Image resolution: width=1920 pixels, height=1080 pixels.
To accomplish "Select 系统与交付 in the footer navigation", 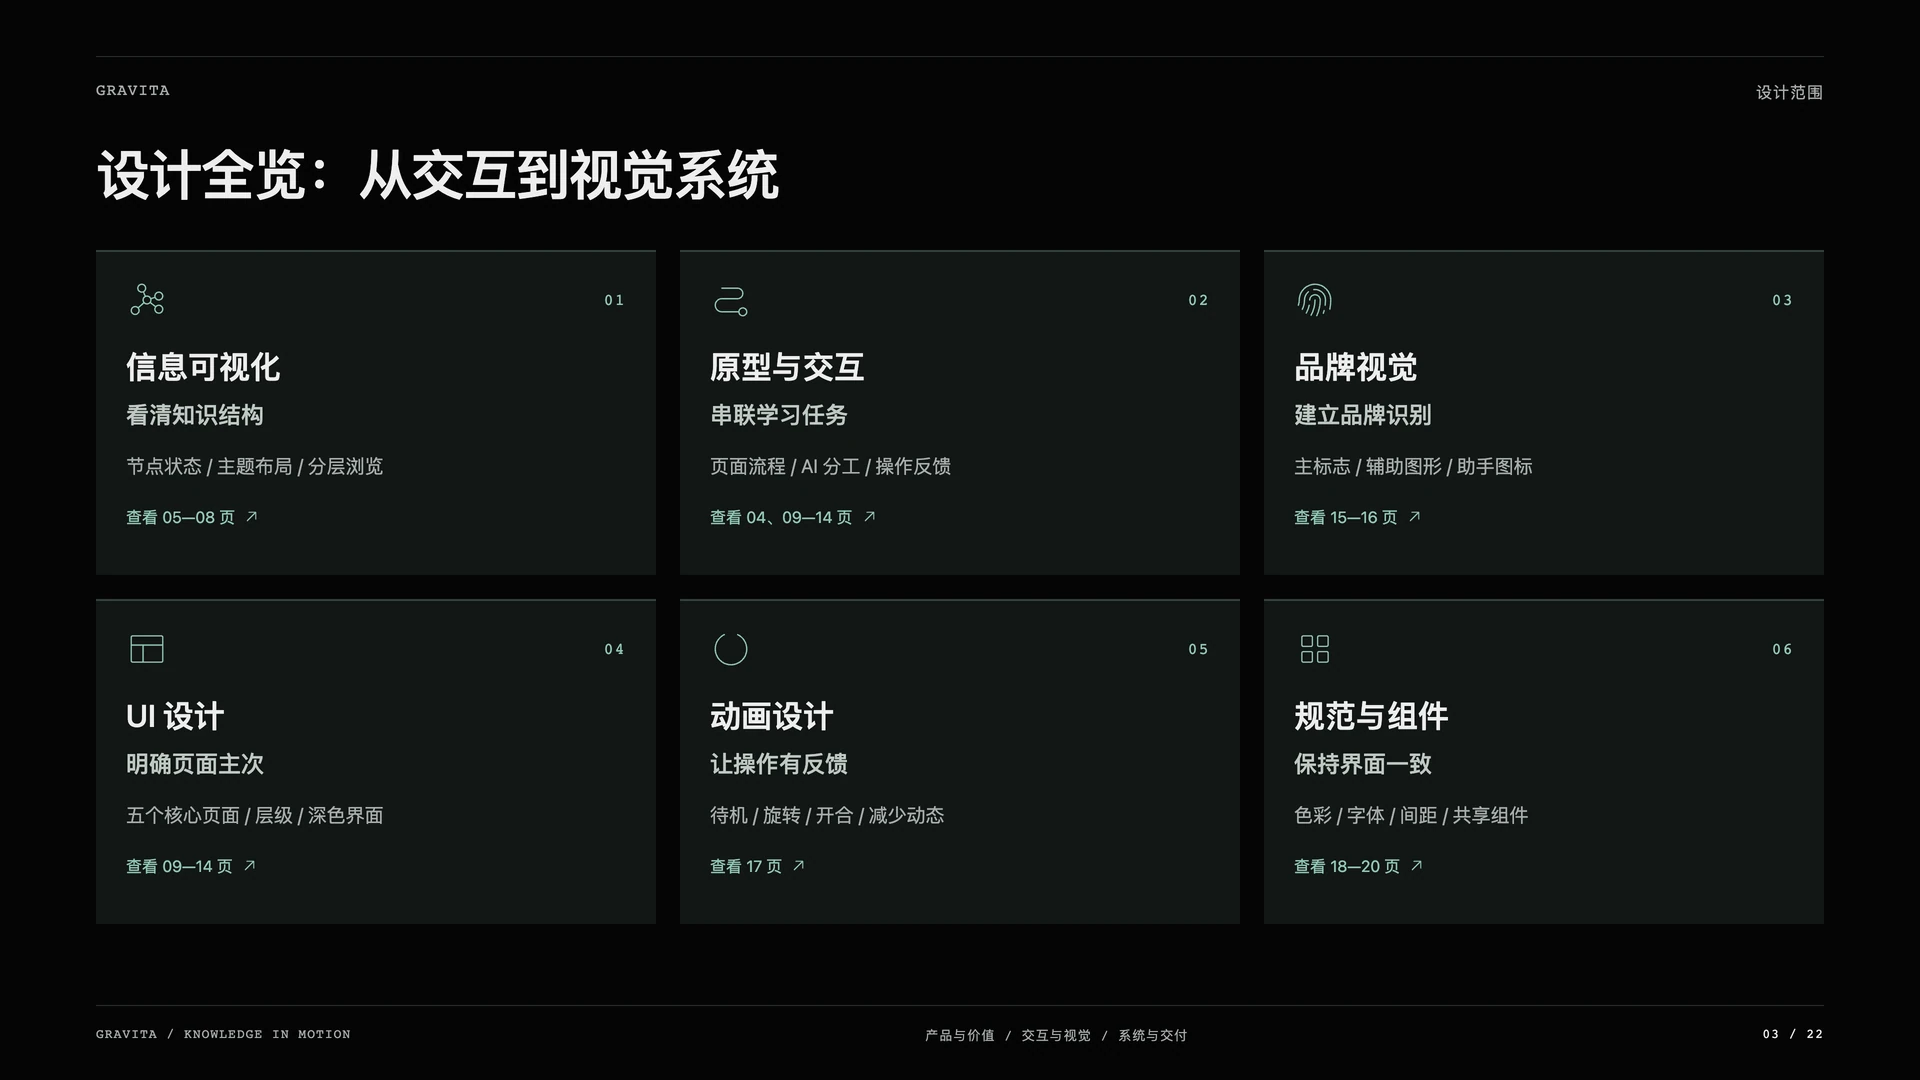I will [x=1152, y=1035].
